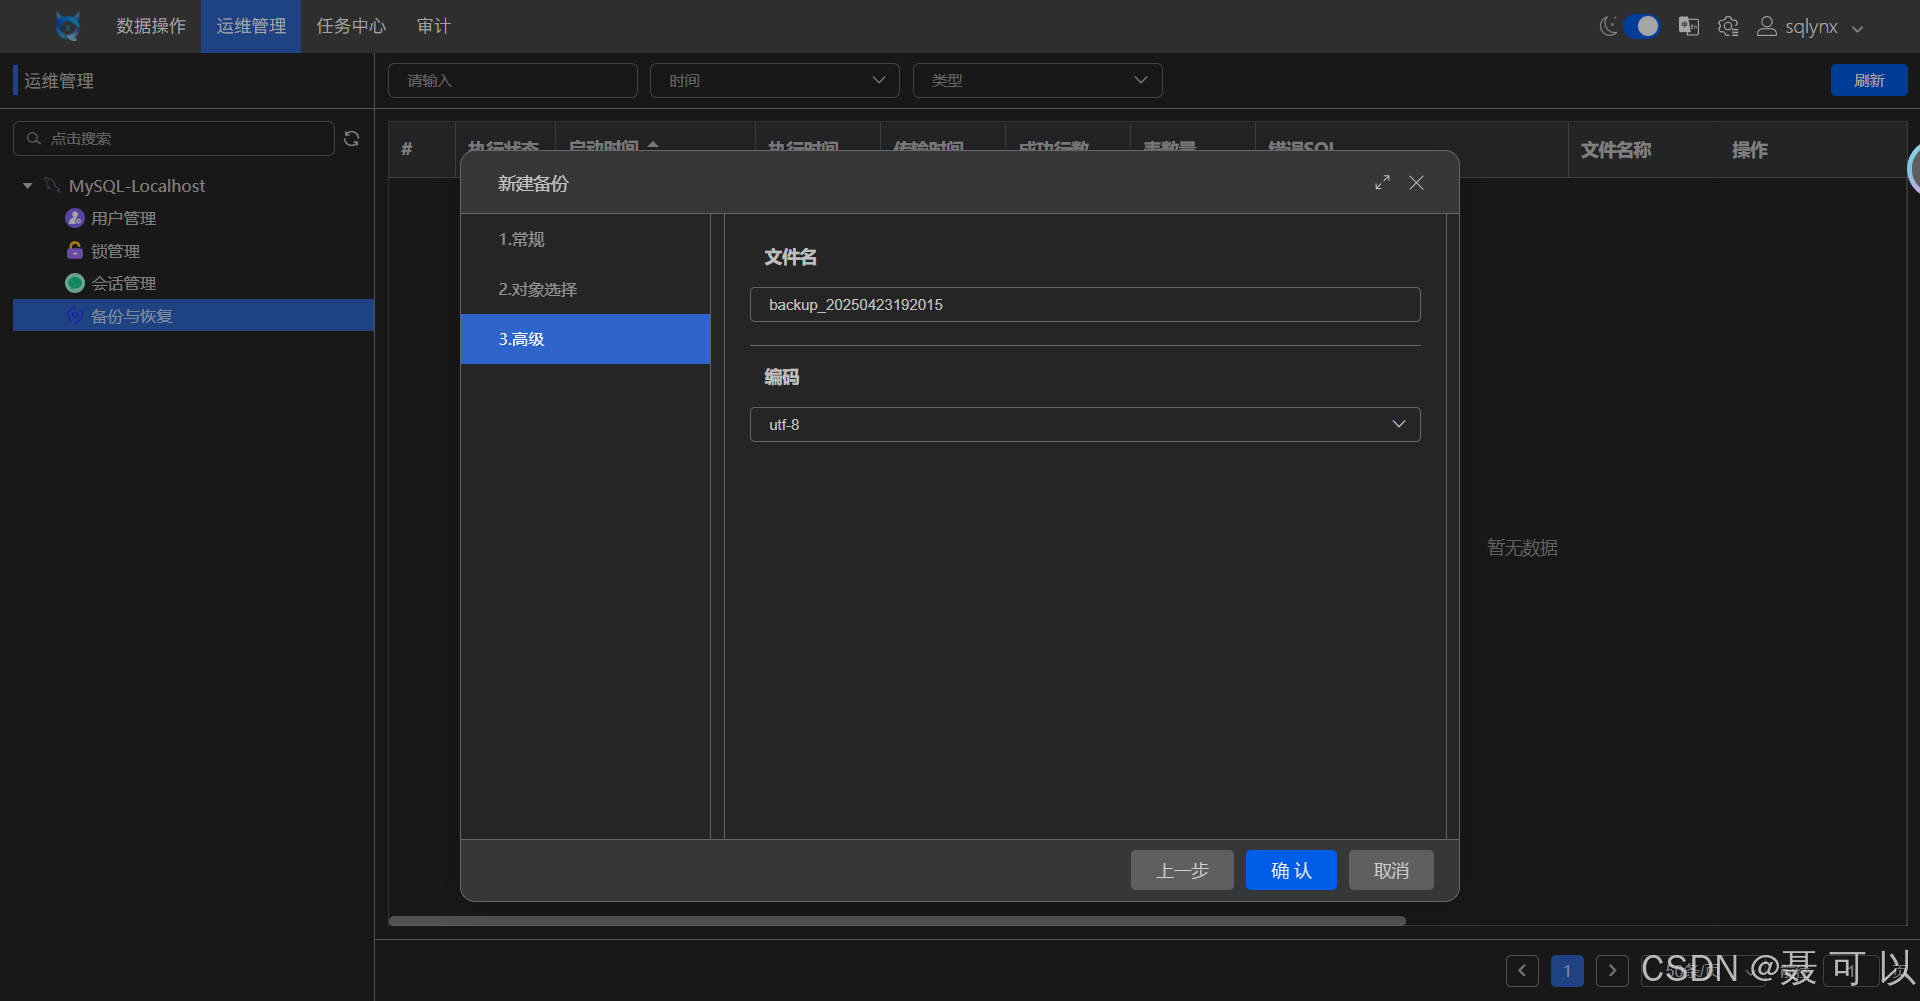Select step 3.高级
Image resolution: width=1920 pixels, height=1001 pixels.
[x=585, y=339]
